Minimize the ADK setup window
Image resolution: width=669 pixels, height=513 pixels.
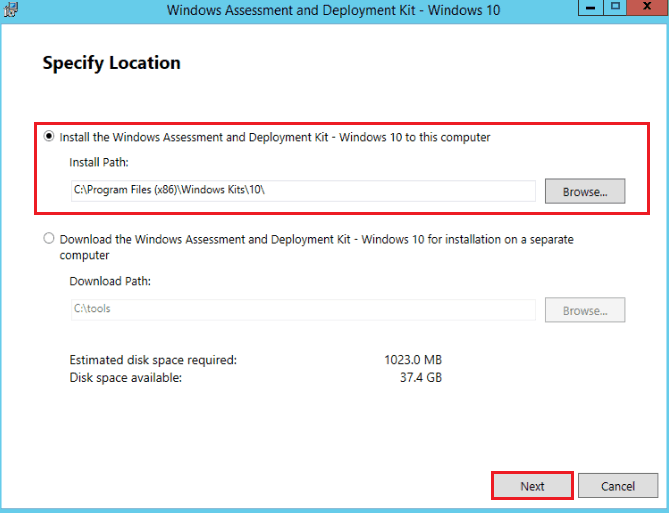(x=590, y=7)
